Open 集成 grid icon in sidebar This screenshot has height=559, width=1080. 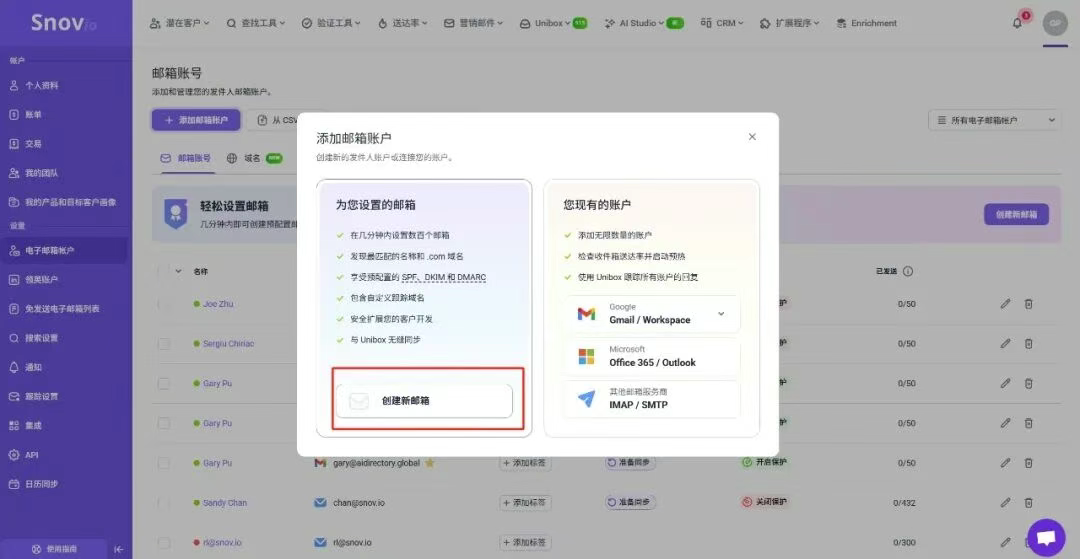click(14, 425)
